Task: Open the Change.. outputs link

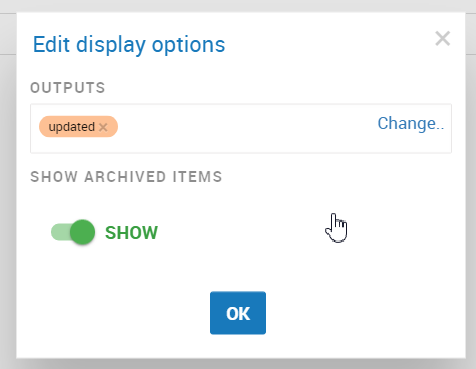Action: point(411,123)
